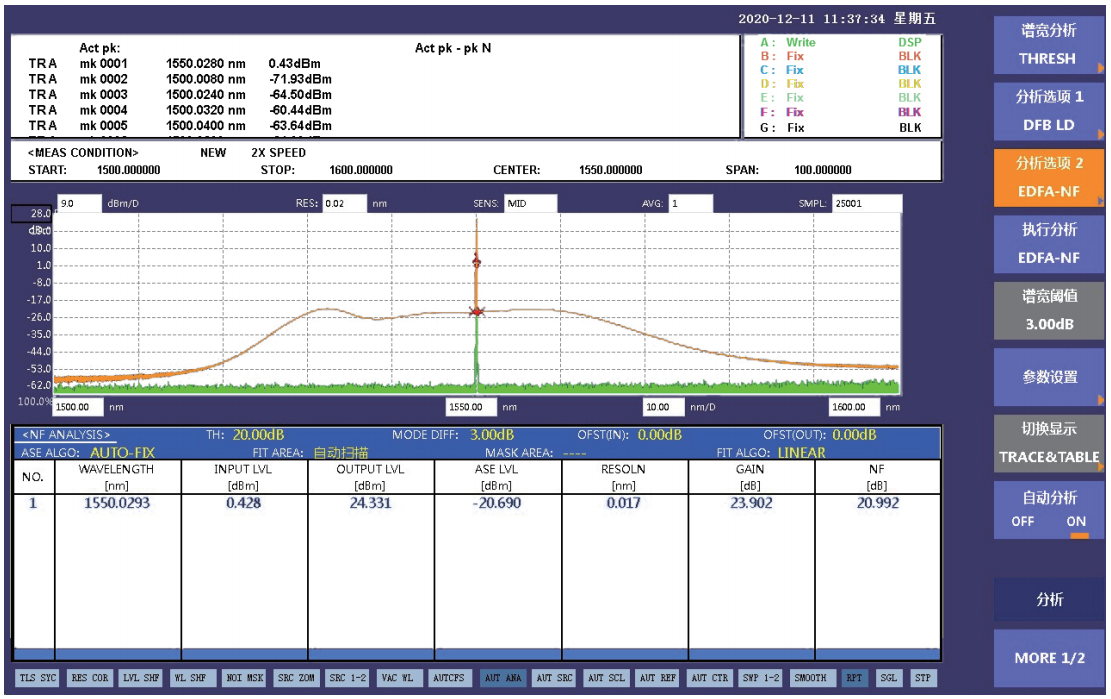Click the NF cell 20.992
Screen dimensions: 1111x699
[x=878, y=504]
